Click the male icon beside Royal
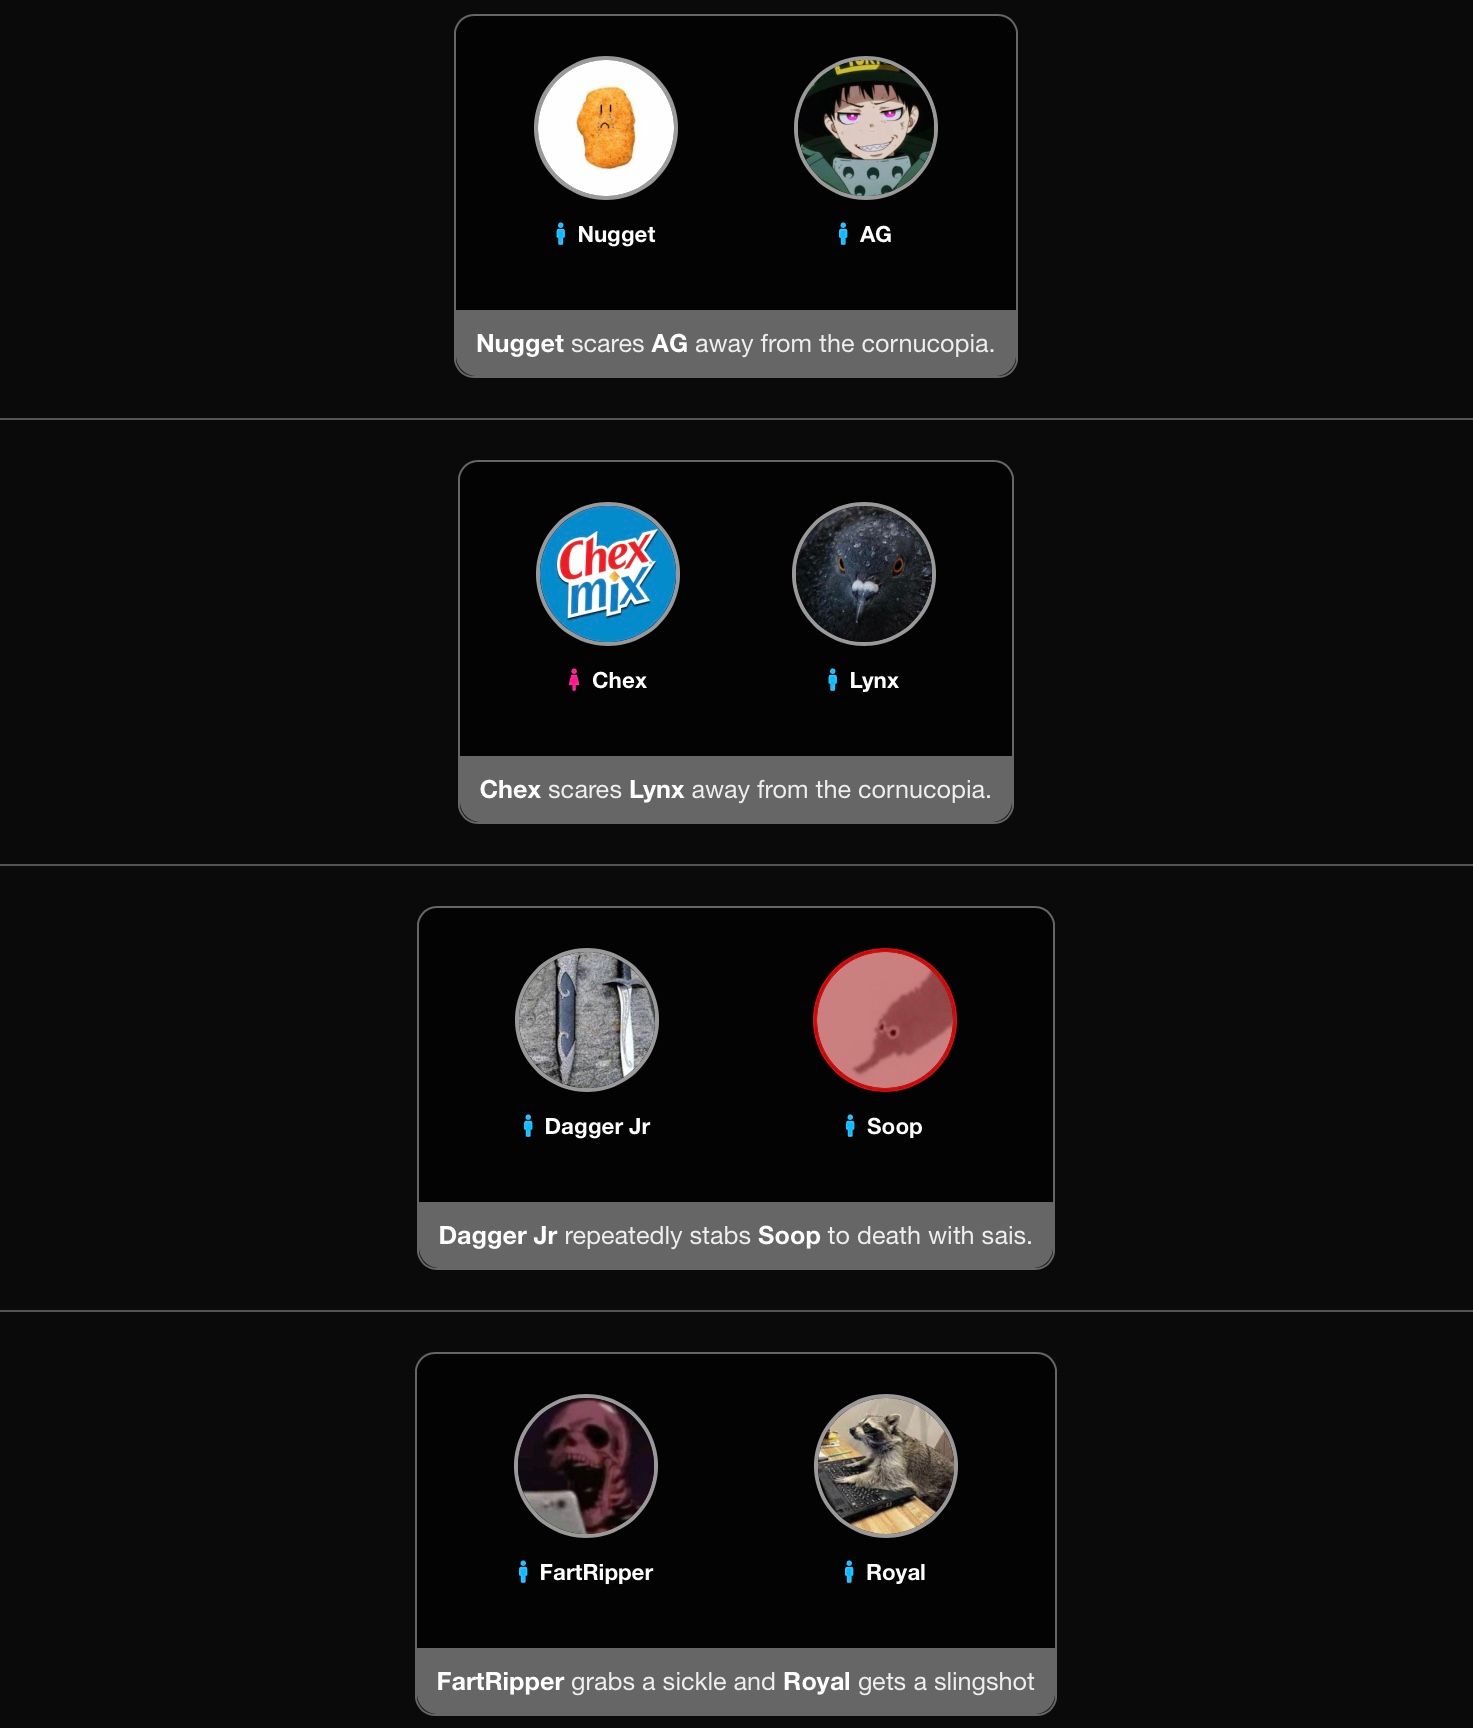The height and width of the screenshot is (1728, 1473). (x=849, y=1572)
